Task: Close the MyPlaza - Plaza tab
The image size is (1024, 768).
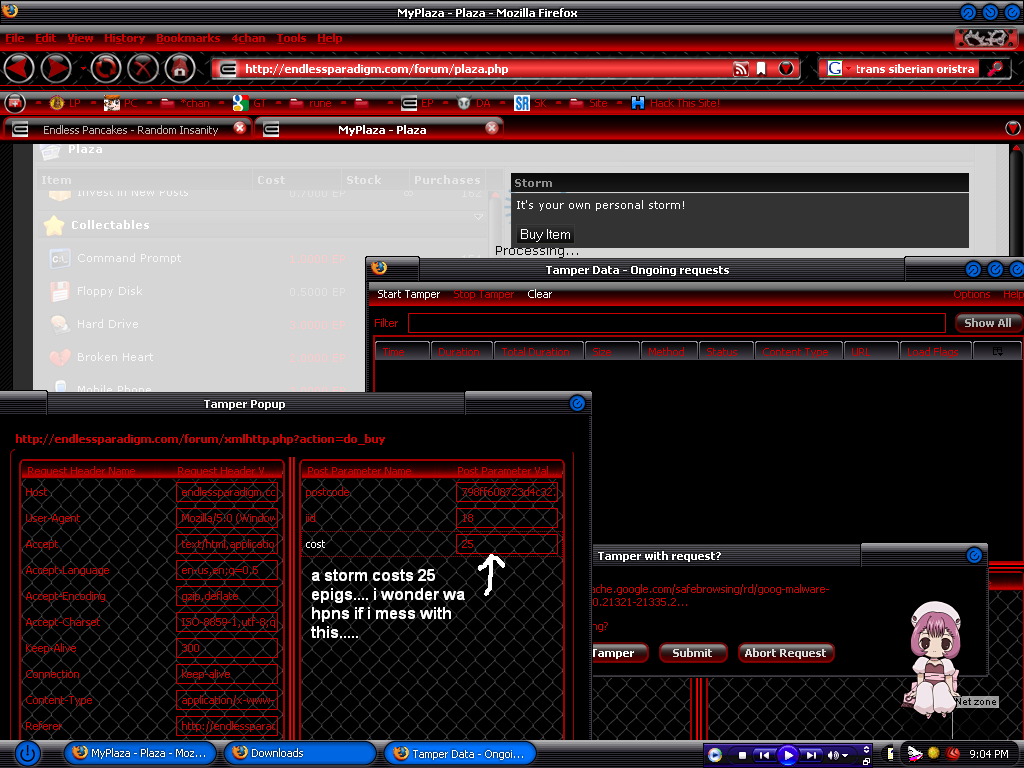Action: point(492,128)
